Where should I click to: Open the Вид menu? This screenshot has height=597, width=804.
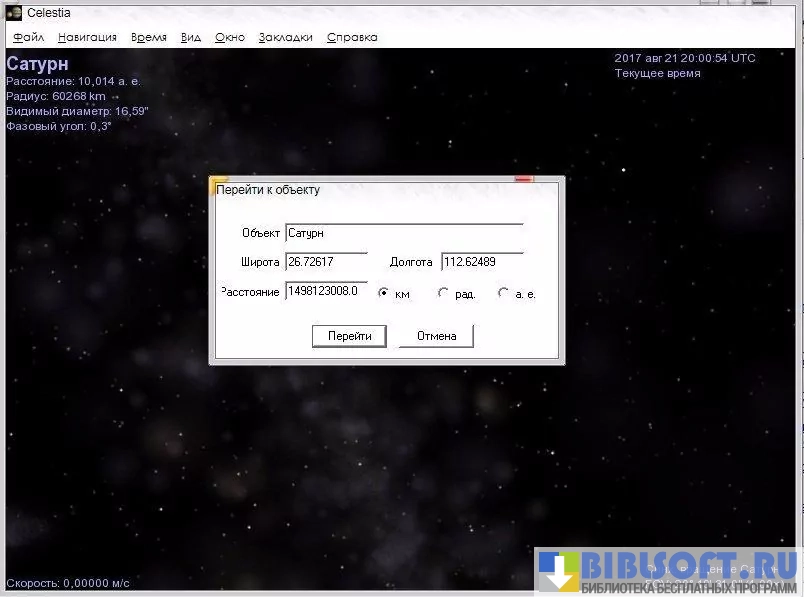191,37
